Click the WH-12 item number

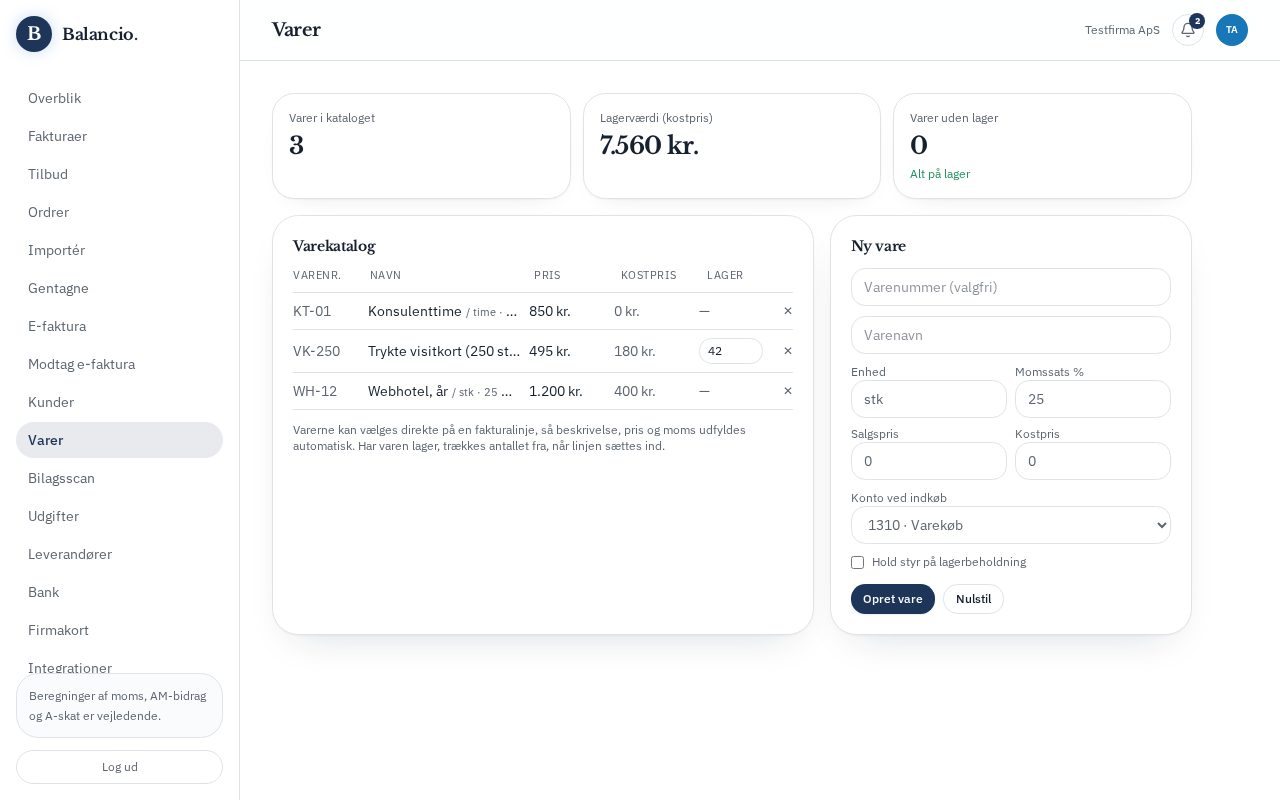pyautogui.click(x=315, y=391)
